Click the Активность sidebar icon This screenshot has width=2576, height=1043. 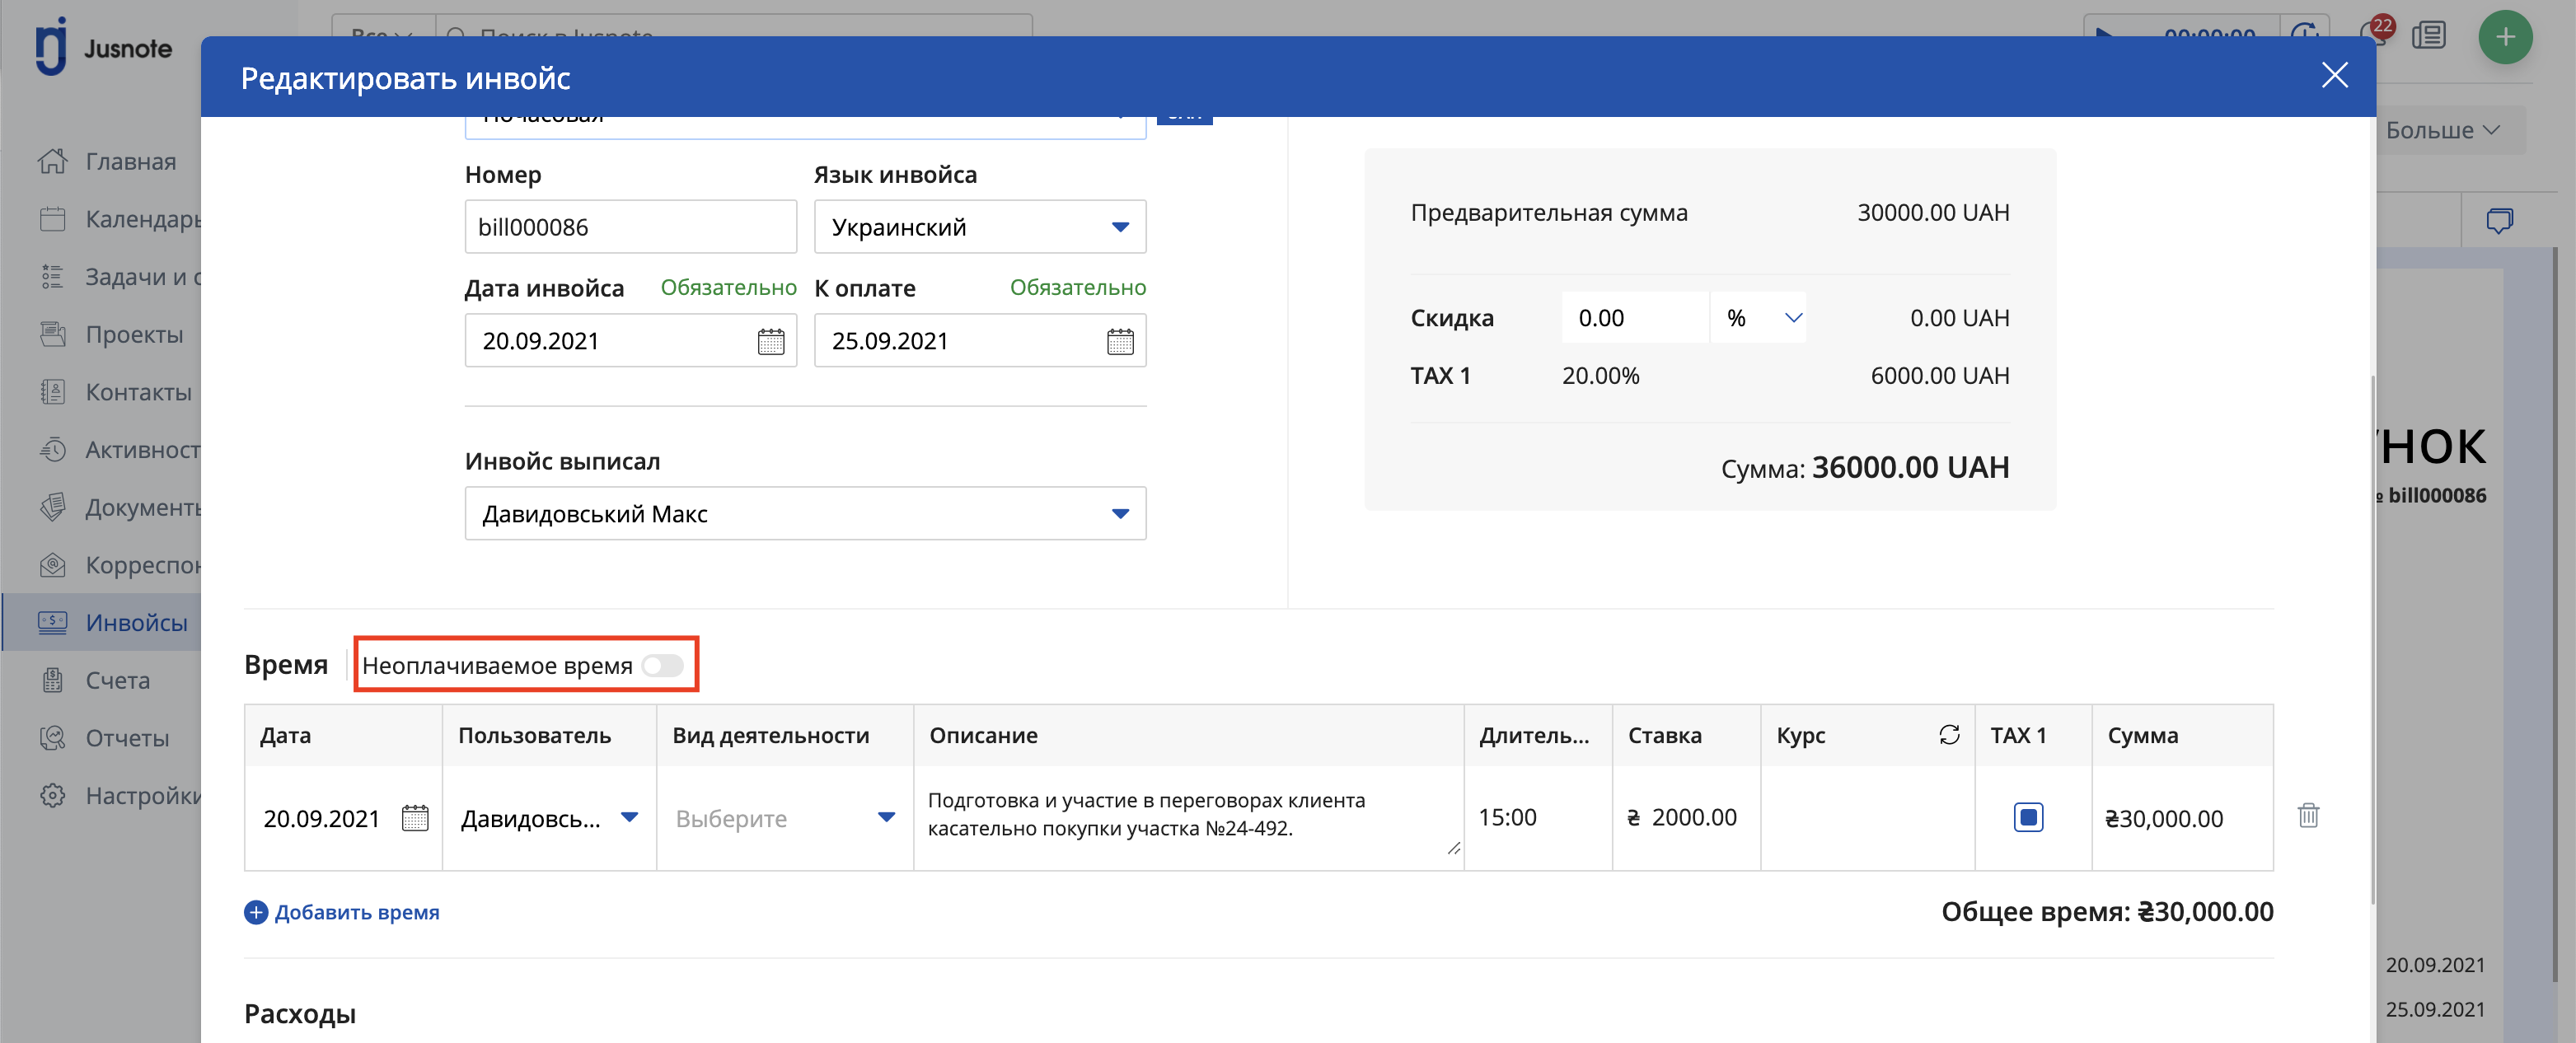[x=52, y=450]
